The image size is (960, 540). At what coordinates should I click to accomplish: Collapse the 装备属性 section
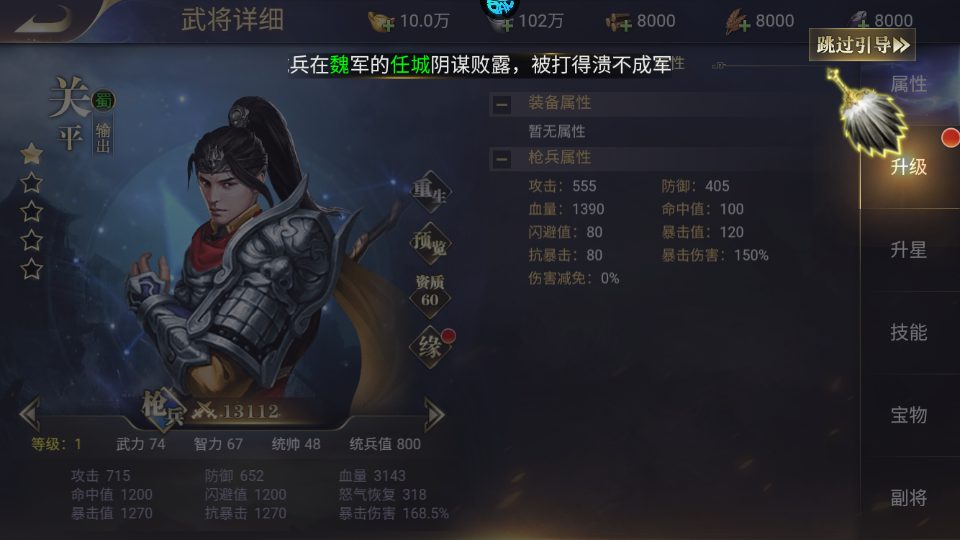coord(501,105)
